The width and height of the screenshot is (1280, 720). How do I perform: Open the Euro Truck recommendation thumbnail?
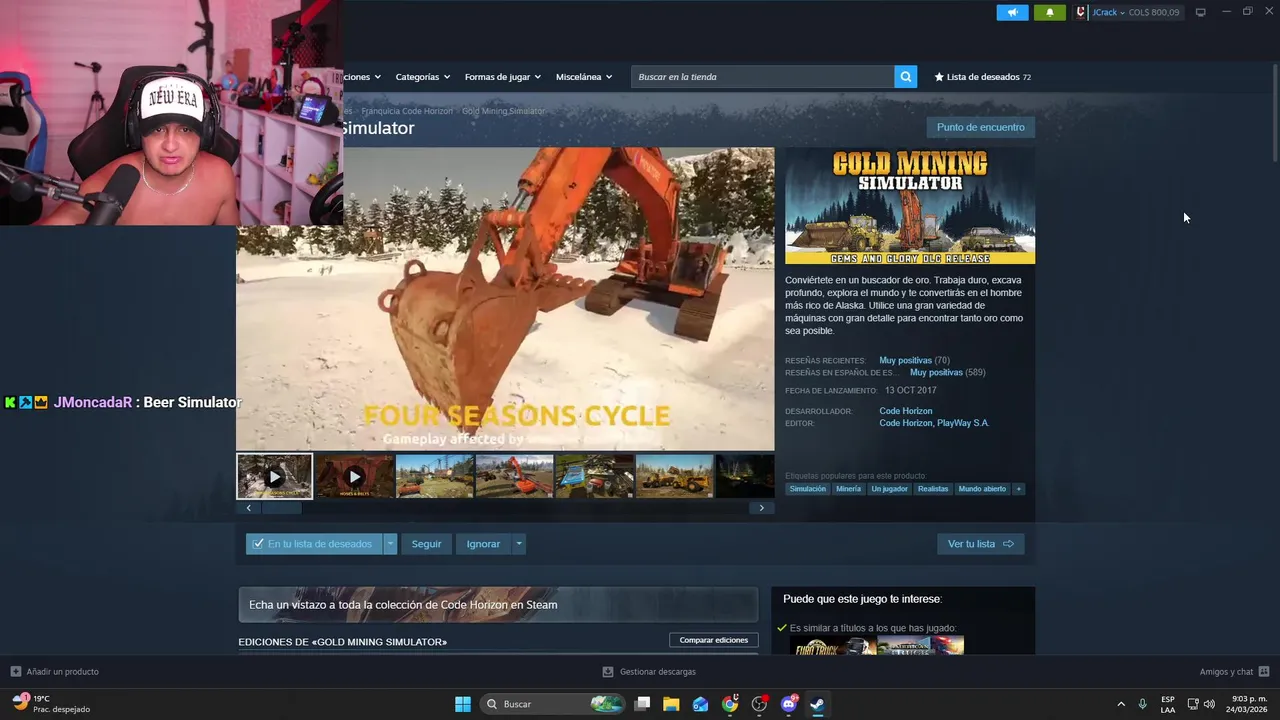click(x=832, y=646)
